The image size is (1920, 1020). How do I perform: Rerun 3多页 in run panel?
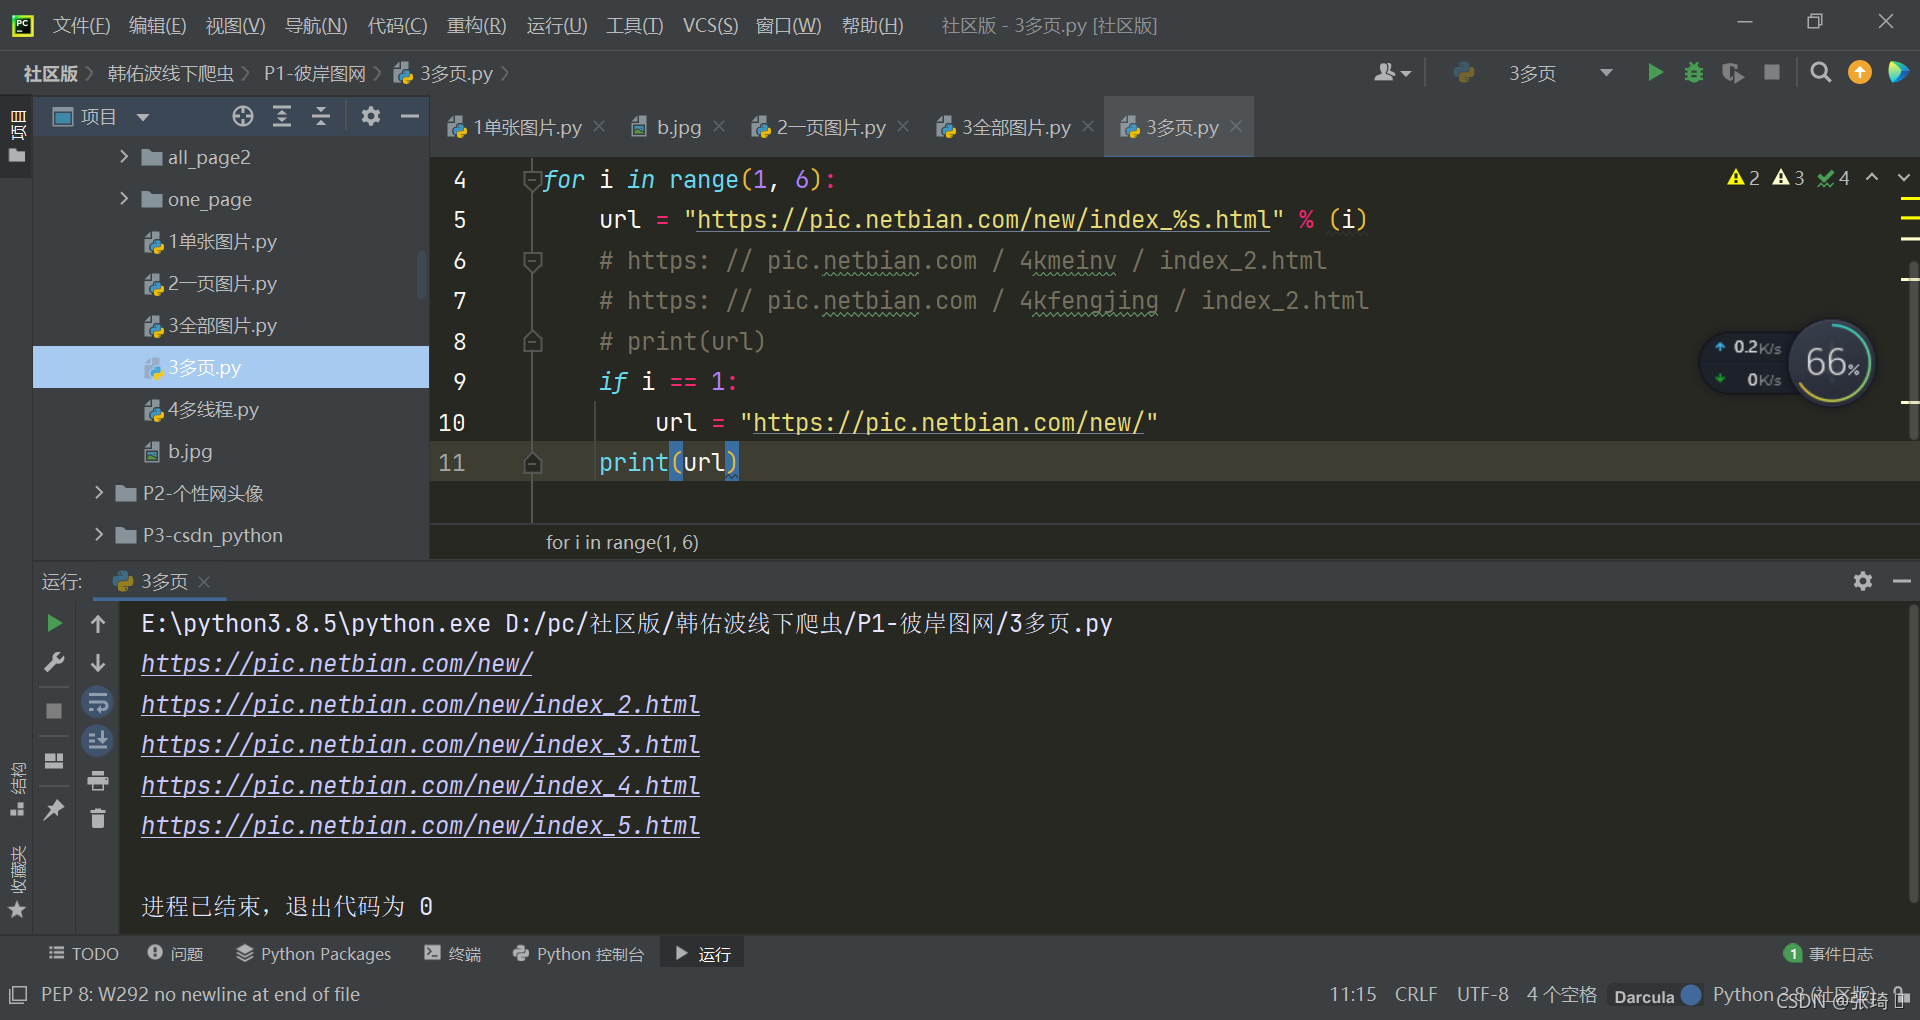[54, 623]
